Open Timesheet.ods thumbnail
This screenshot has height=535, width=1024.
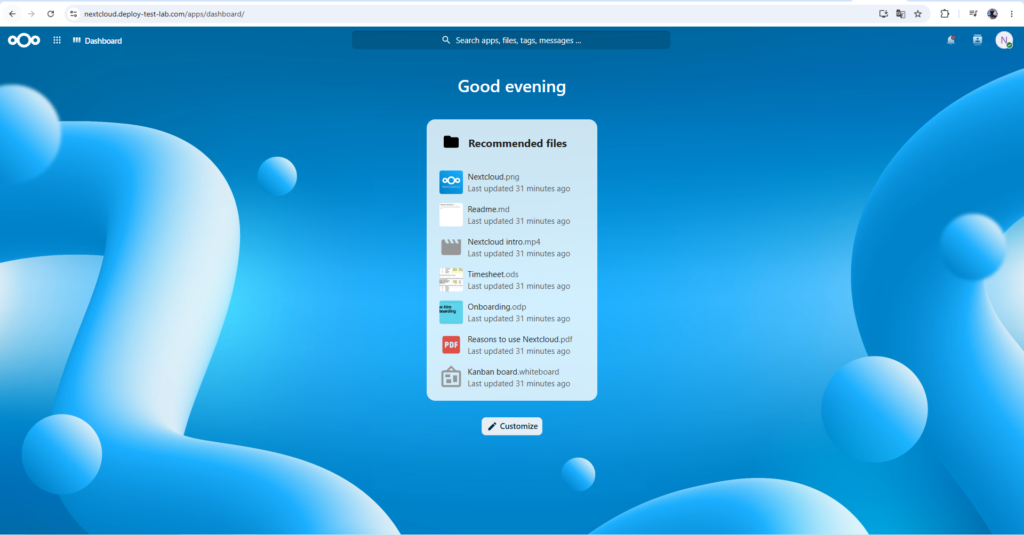click(451, 280)
